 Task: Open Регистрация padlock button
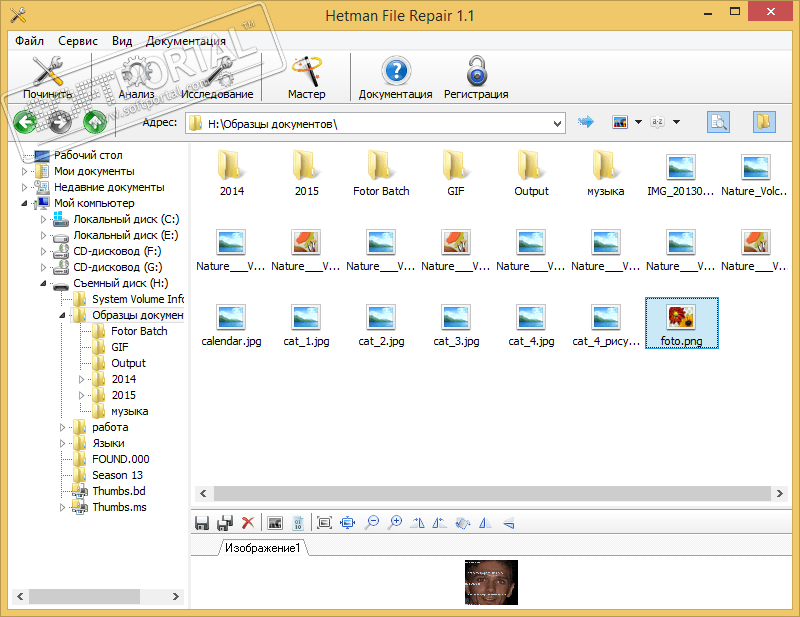pos(476,78)
